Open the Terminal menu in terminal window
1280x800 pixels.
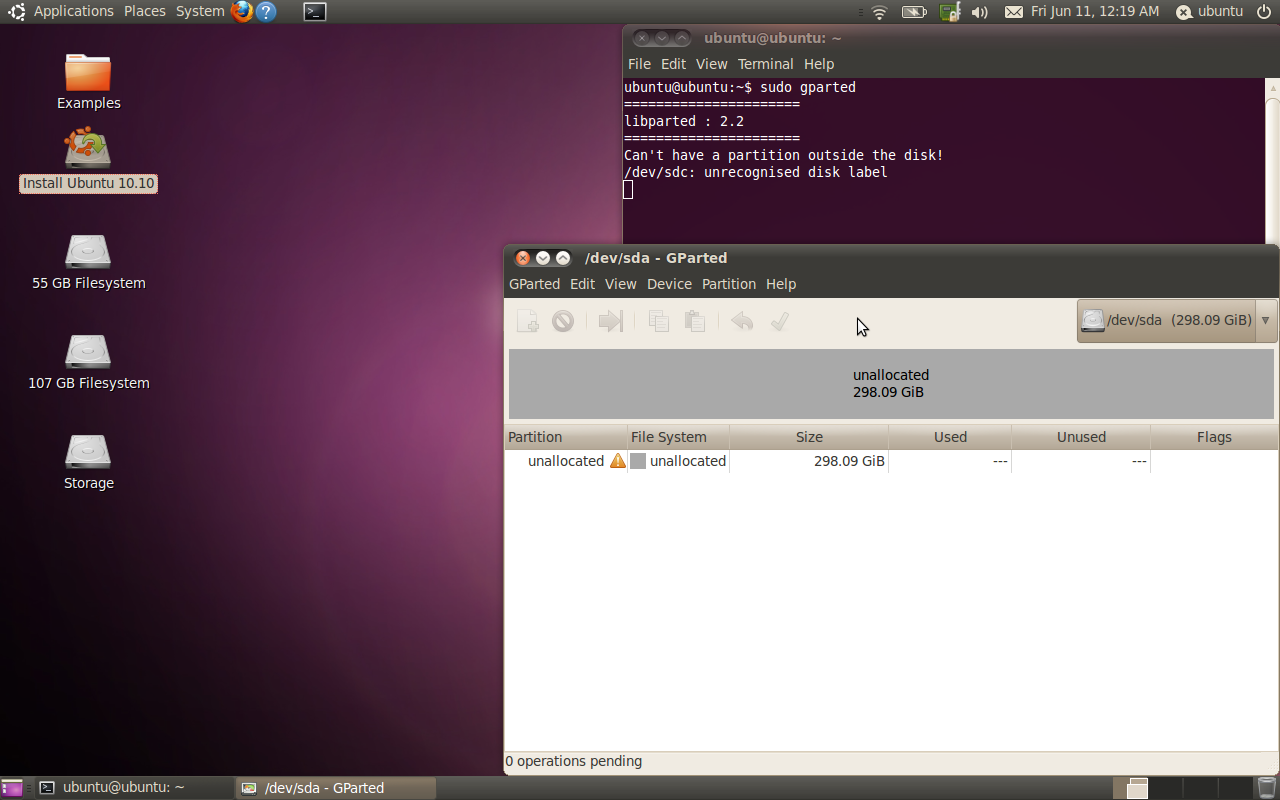tap(765, 64)
